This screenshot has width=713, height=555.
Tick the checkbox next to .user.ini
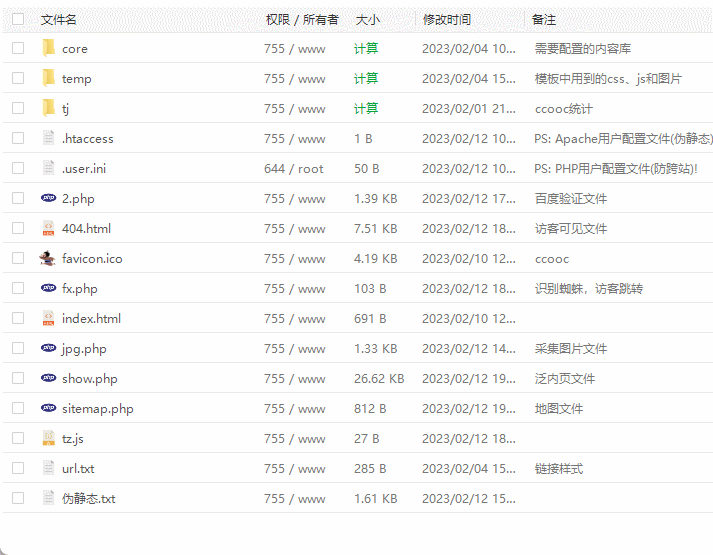pyautogui.click(x=18, y=168)
